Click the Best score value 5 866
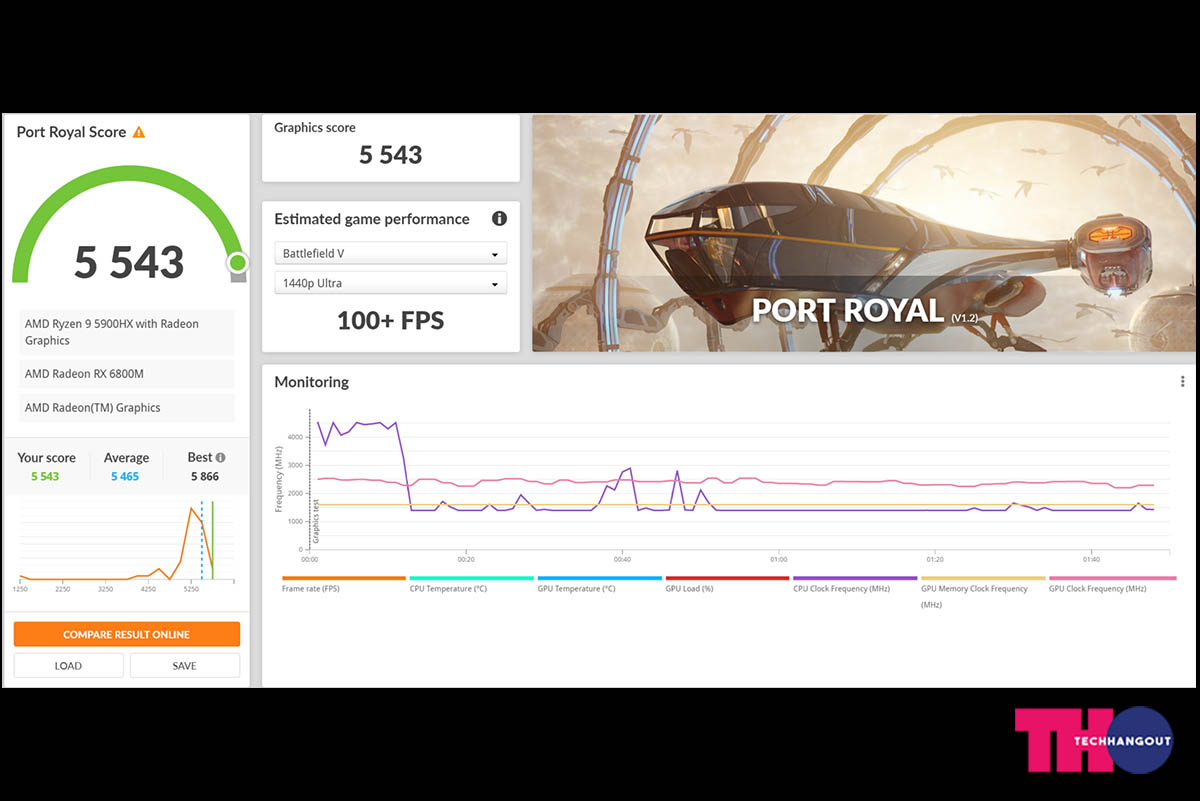The height and width of the screenshot is (801, 1200). [206, 477]
